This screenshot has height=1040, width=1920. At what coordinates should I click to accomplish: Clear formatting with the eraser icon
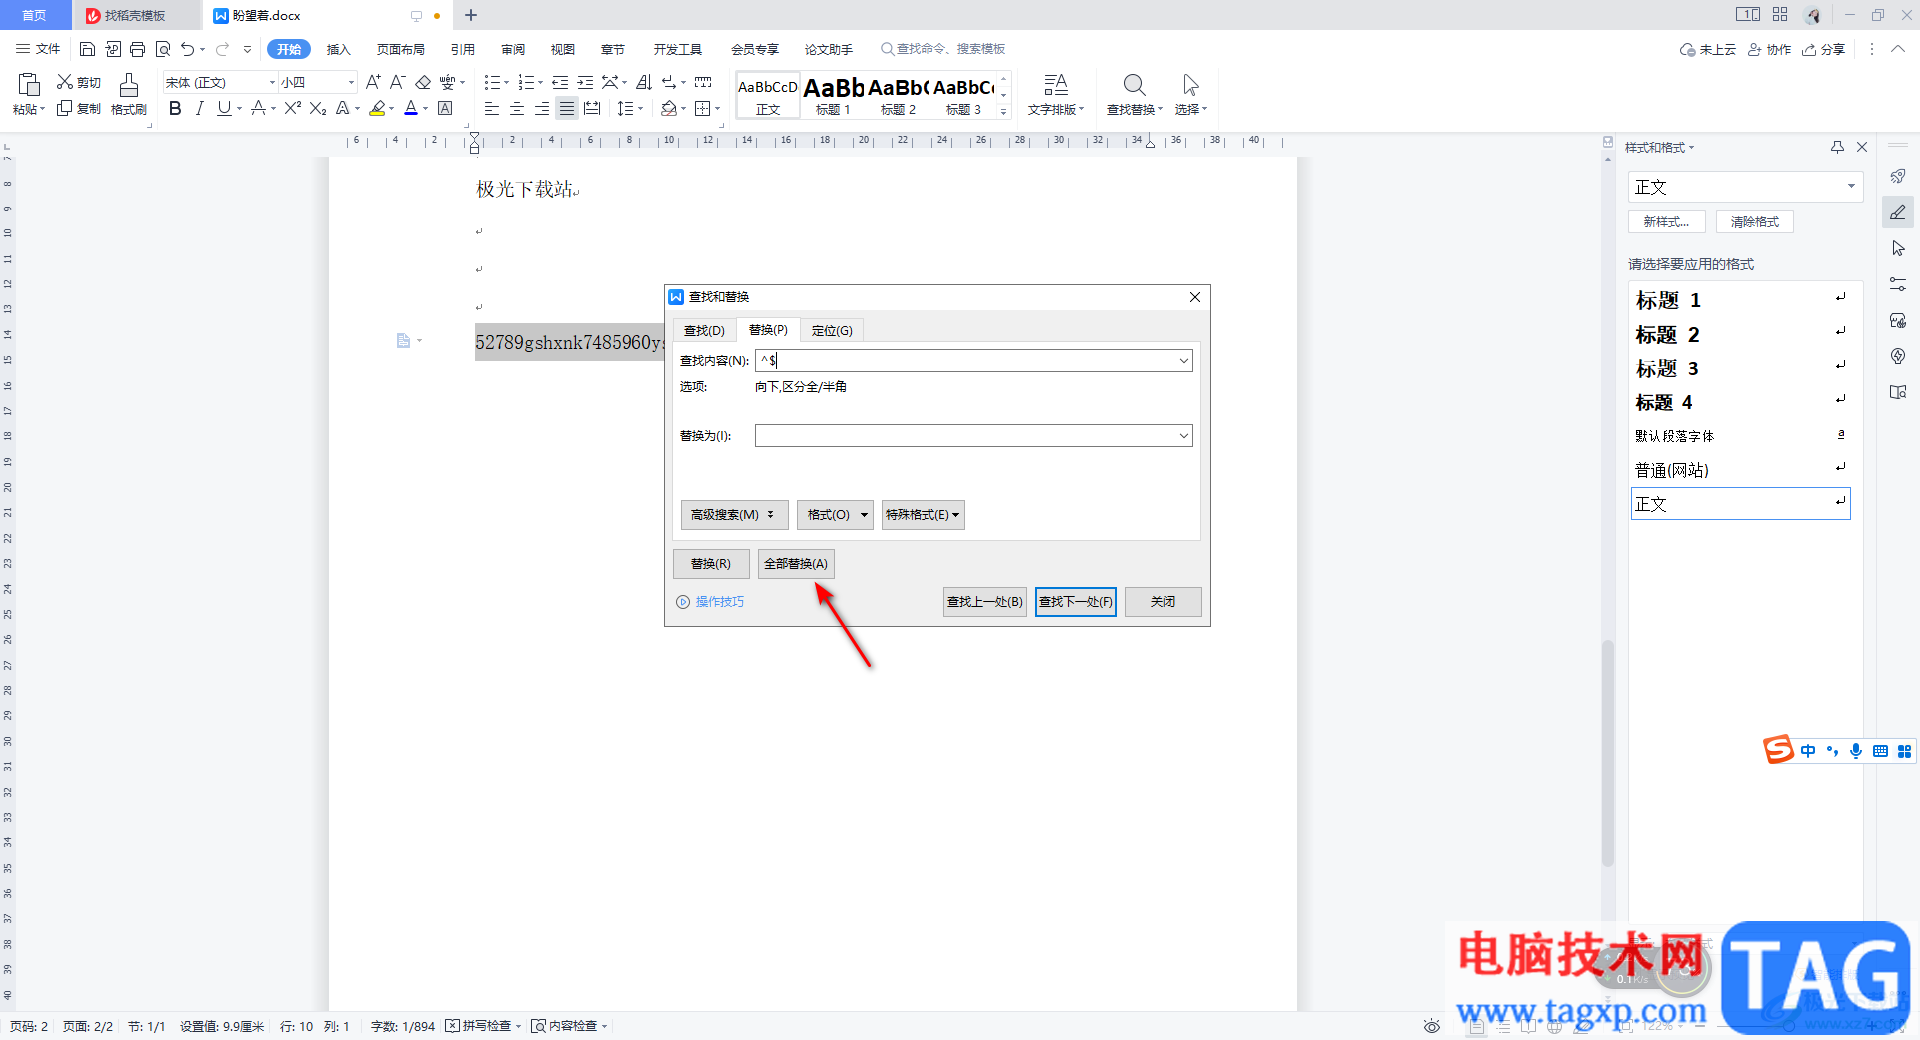[x=423, y=82]
